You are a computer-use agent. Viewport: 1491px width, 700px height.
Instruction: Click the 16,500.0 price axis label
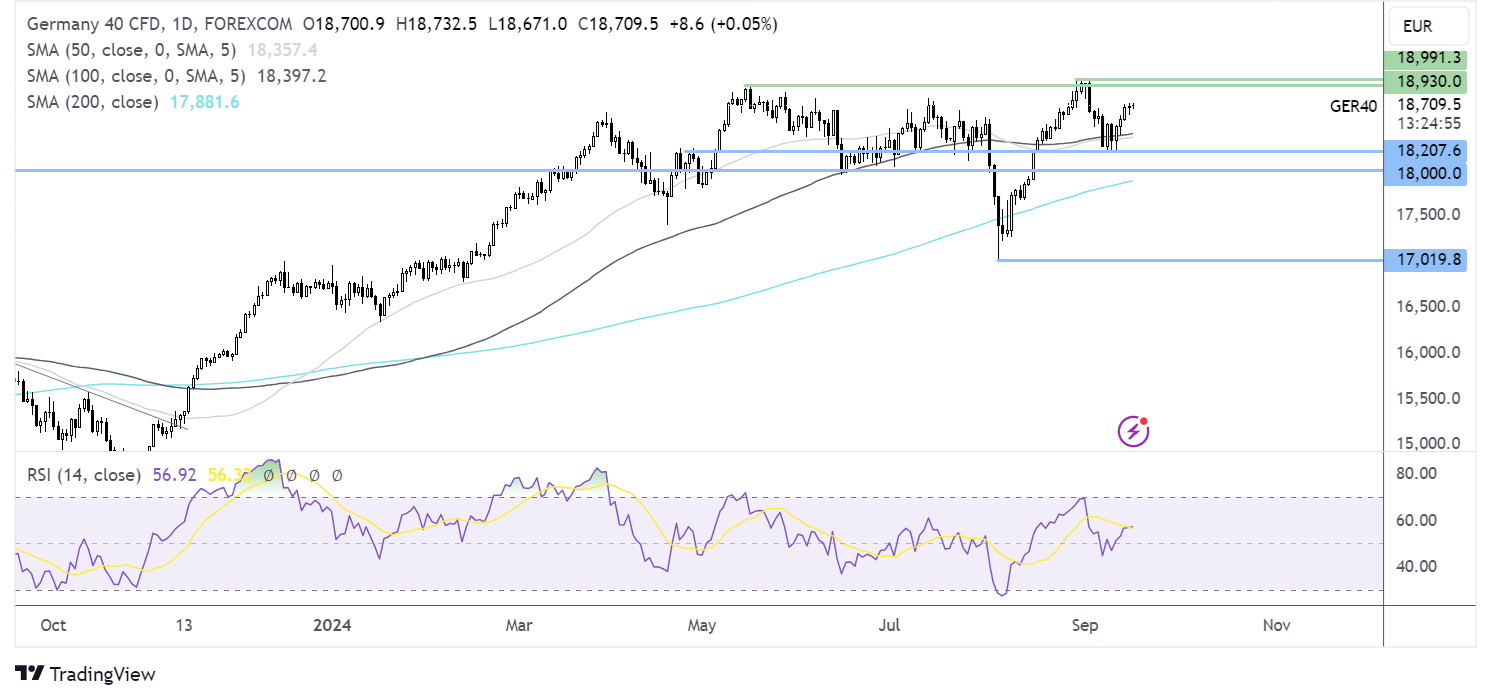(x=1429, y=307)
